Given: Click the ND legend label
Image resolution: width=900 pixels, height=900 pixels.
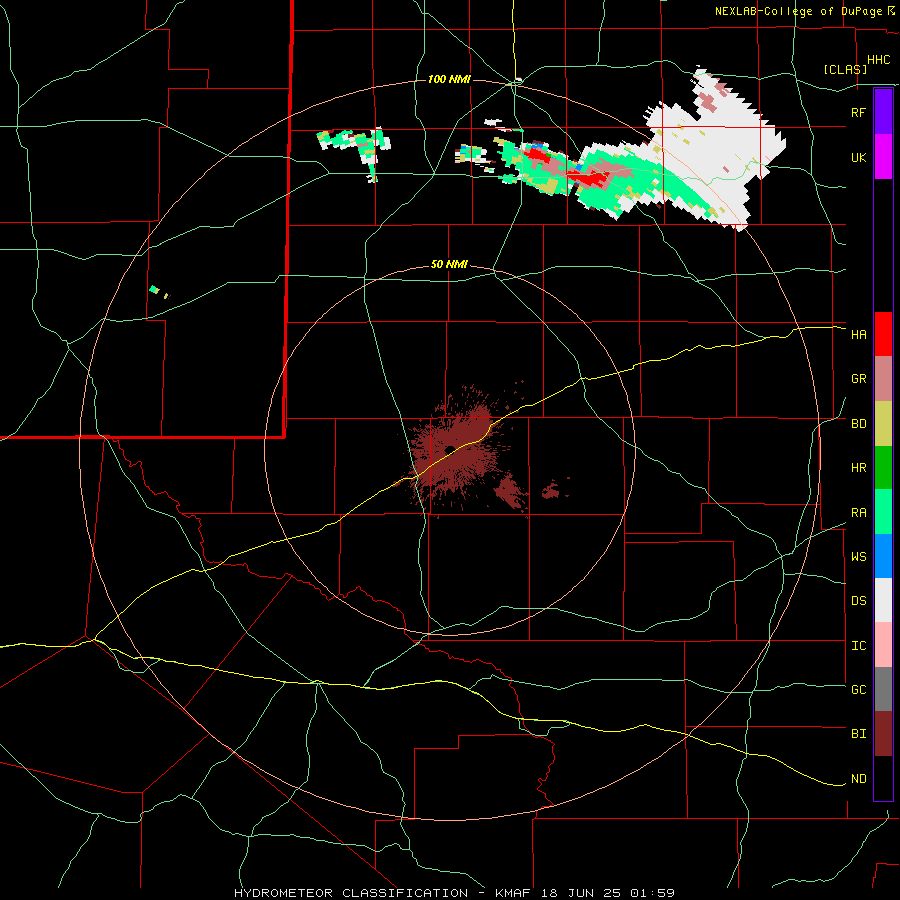Looking at the screenshot, I should pyautogui.click(x=858, y=779).
